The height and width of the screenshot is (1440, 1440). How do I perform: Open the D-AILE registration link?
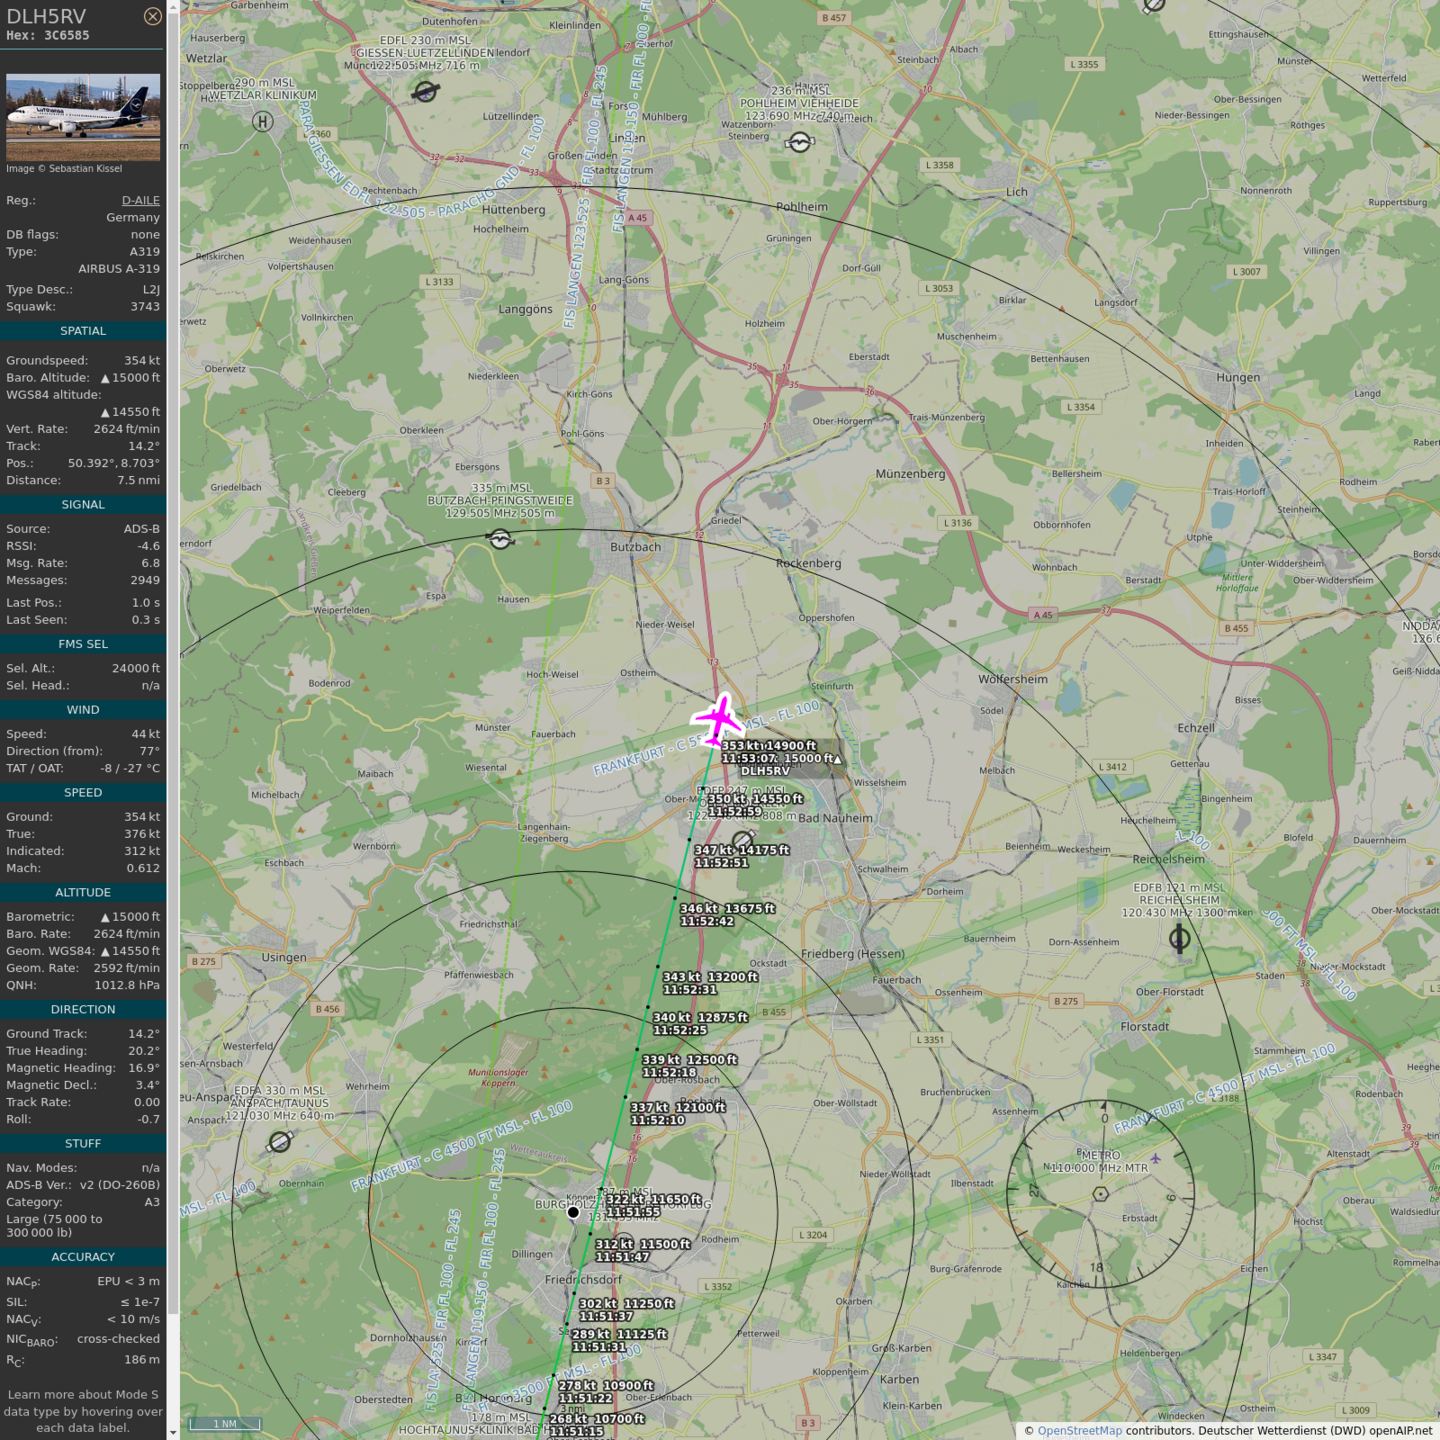[x=141, y=200]
